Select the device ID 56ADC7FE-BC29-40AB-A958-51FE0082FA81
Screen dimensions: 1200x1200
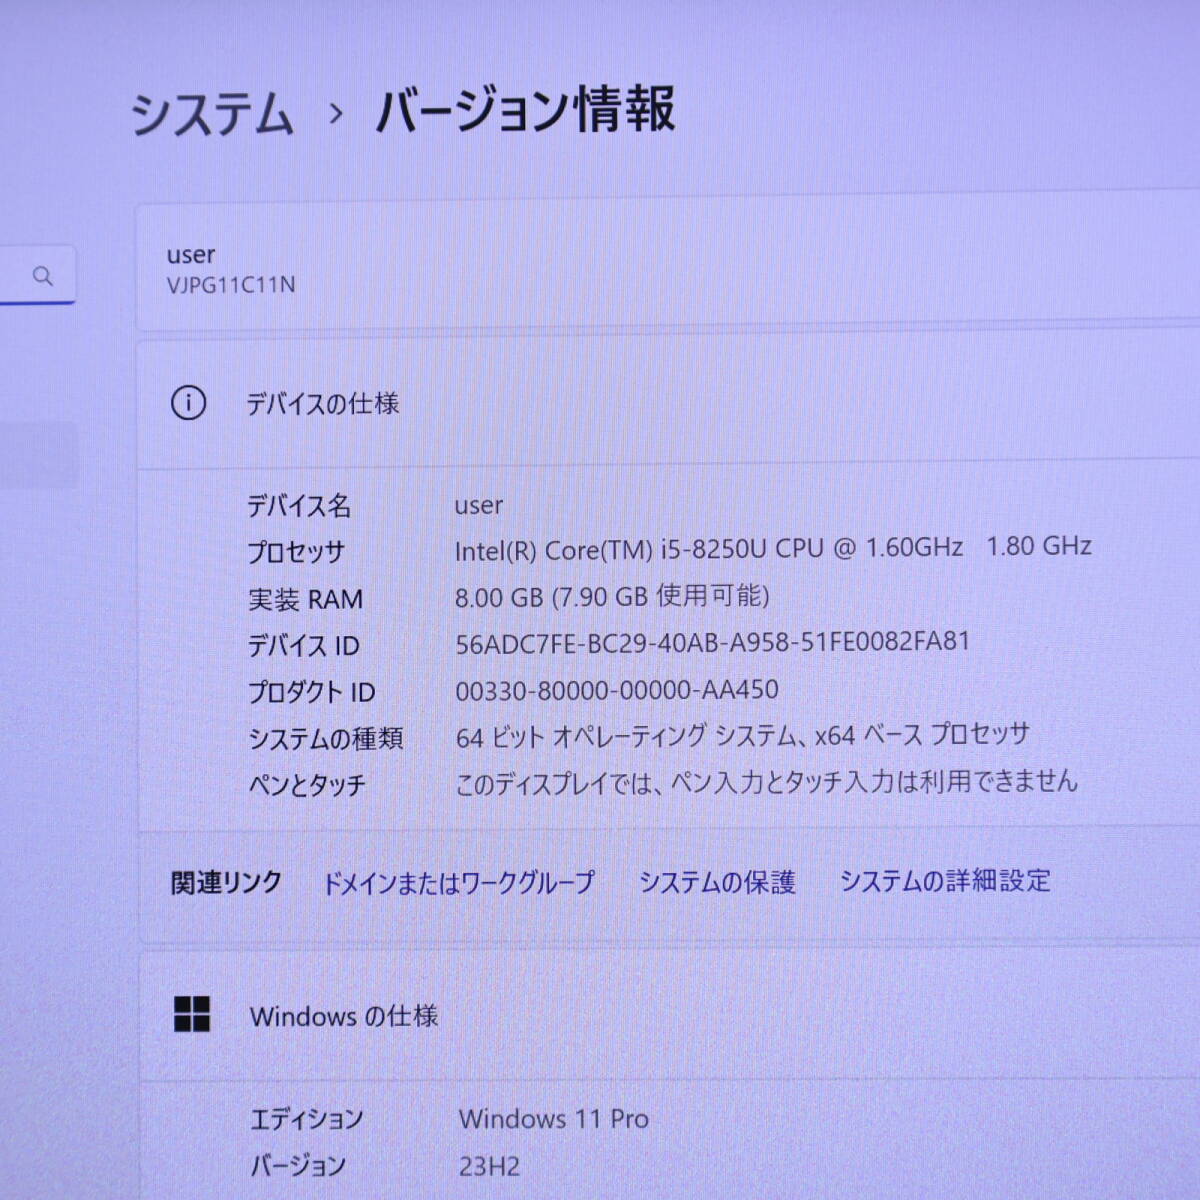tap(712, 642)
